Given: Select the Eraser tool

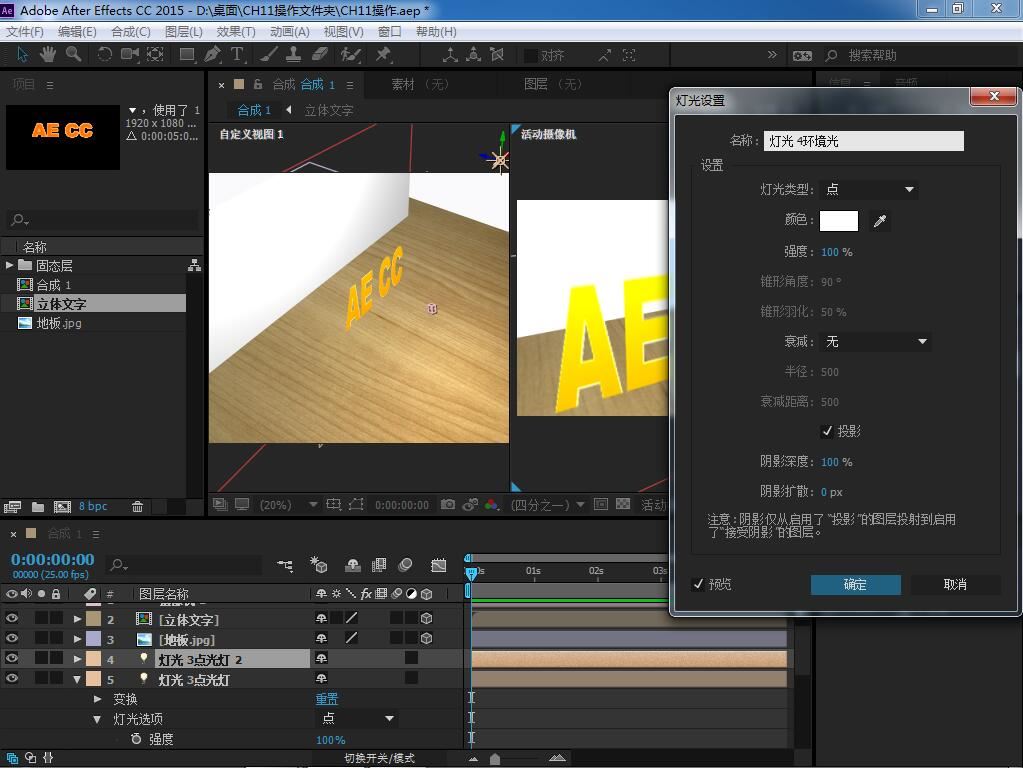Looking at the screenshot, I should click(x=320, y=55).
